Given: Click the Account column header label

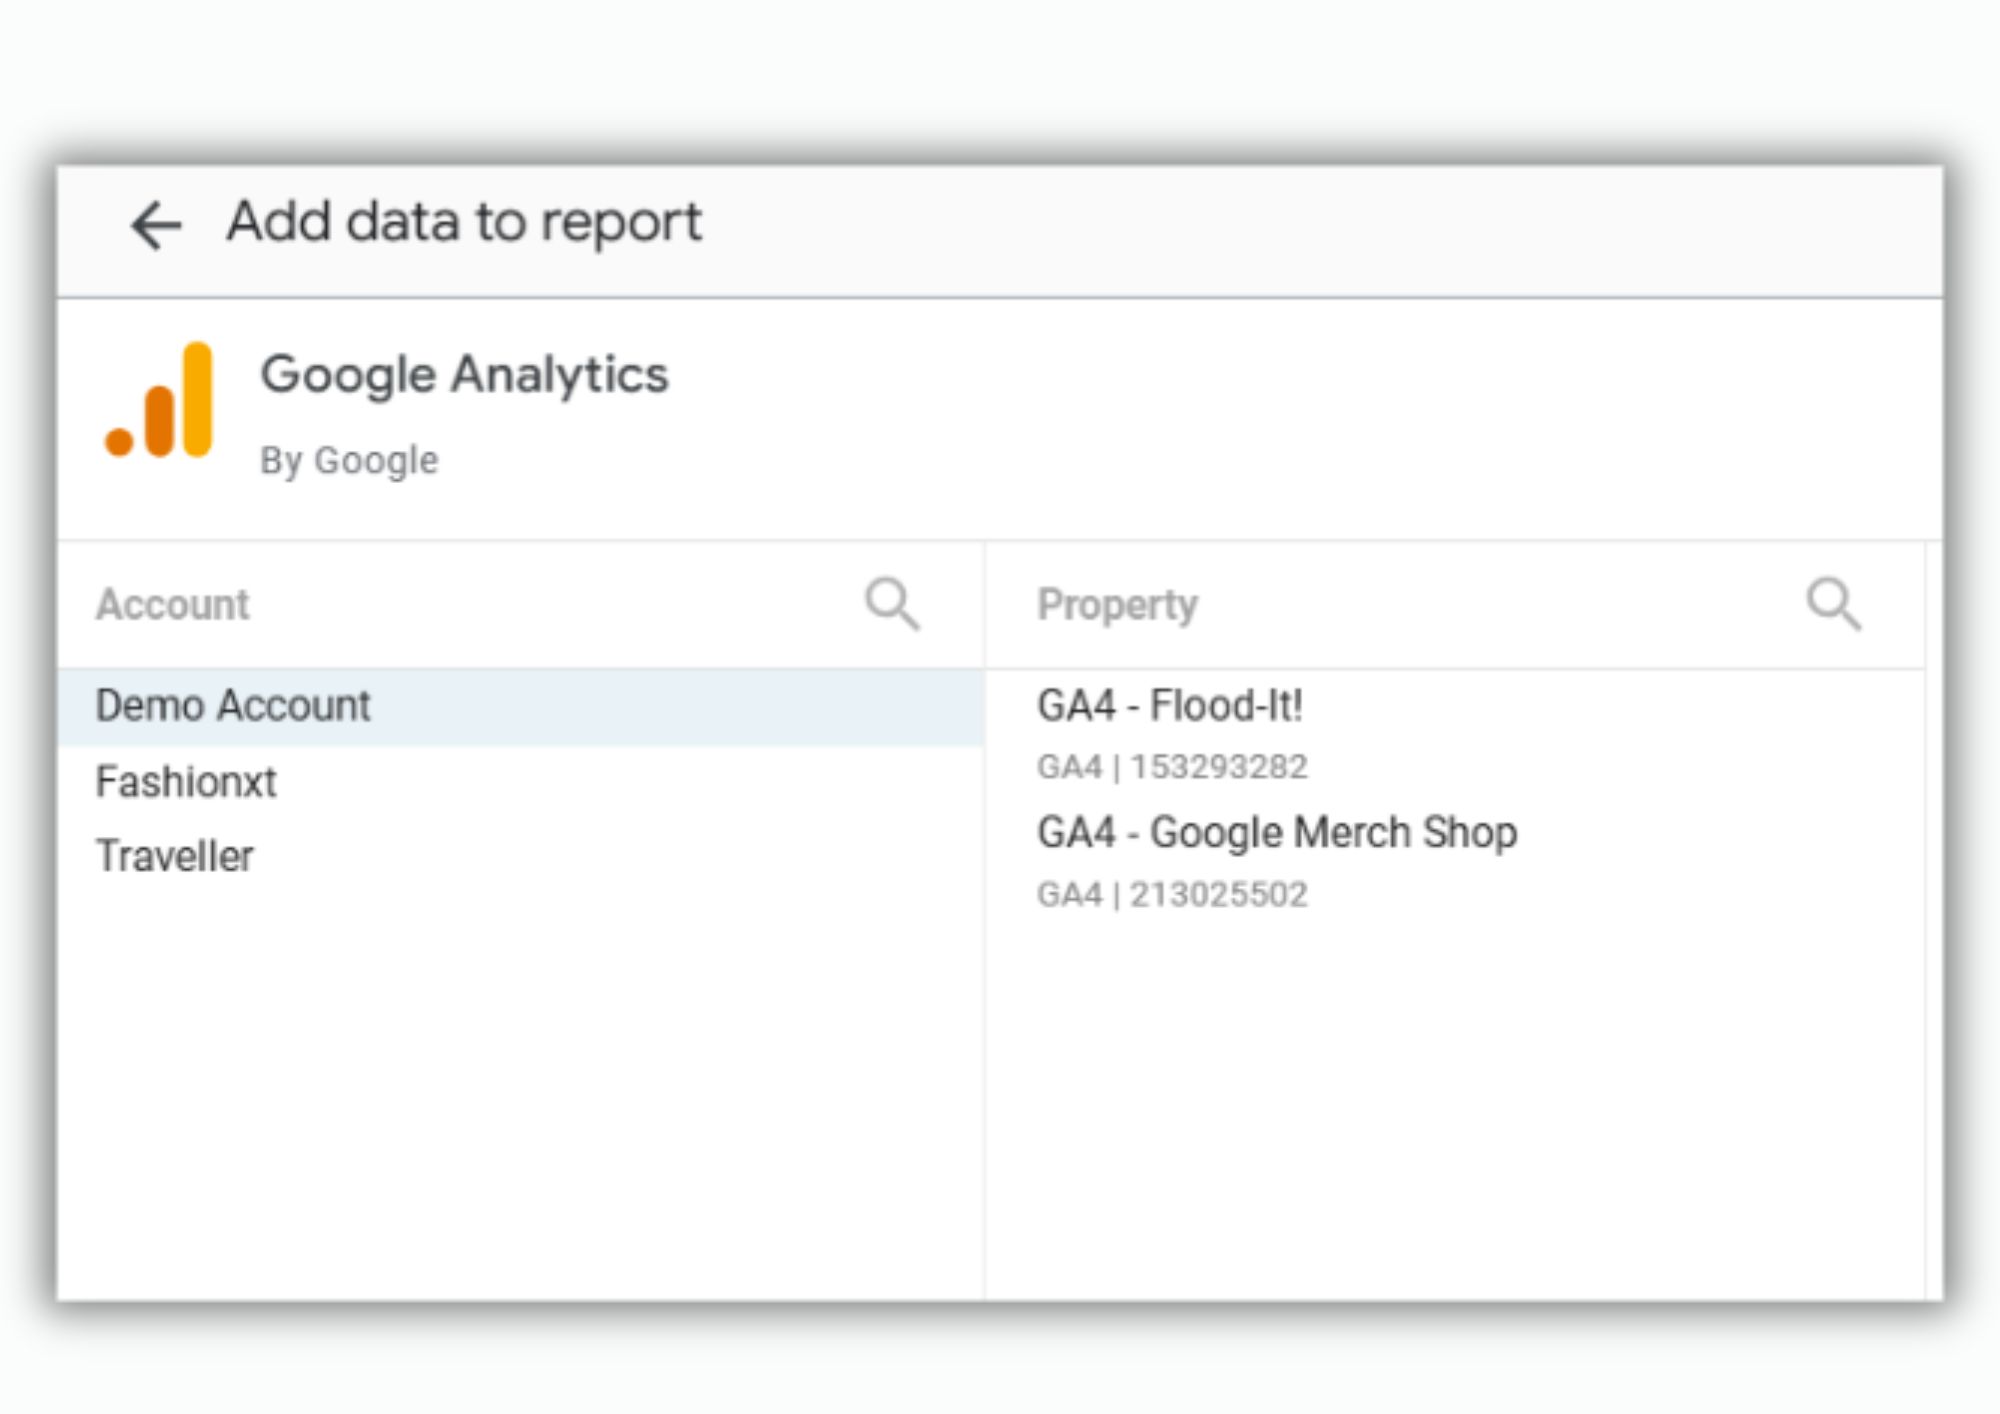Looking at the screenshot, I should [x=173, y=605].
